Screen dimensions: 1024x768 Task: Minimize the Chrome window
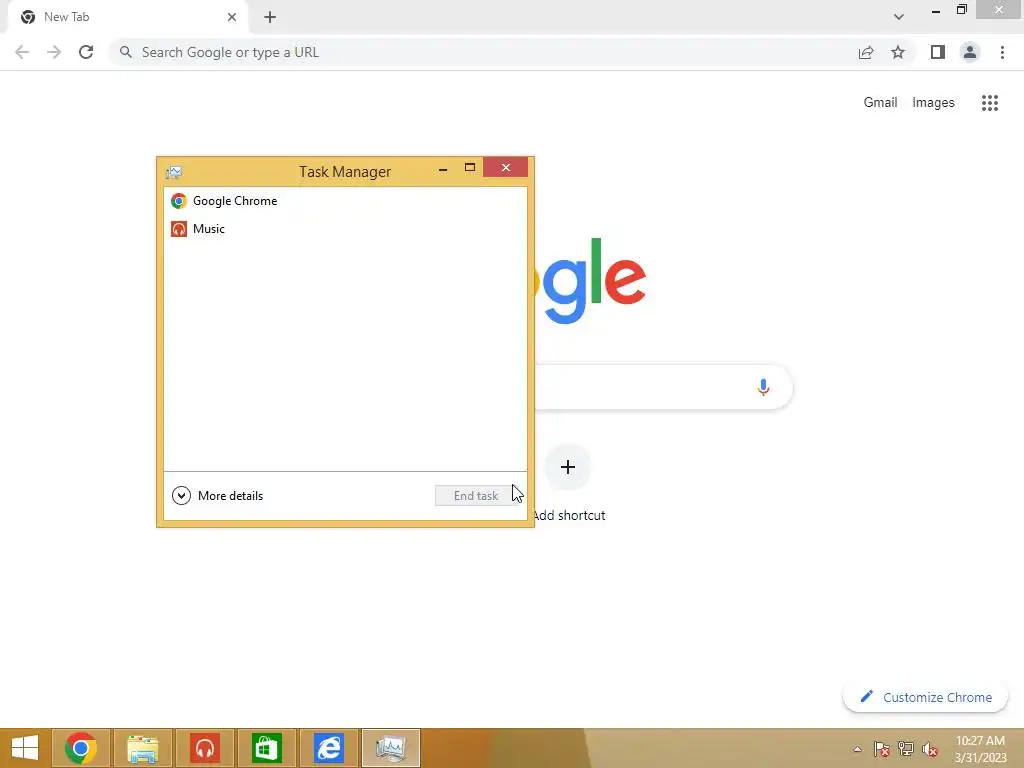click(x=936, y=11)
